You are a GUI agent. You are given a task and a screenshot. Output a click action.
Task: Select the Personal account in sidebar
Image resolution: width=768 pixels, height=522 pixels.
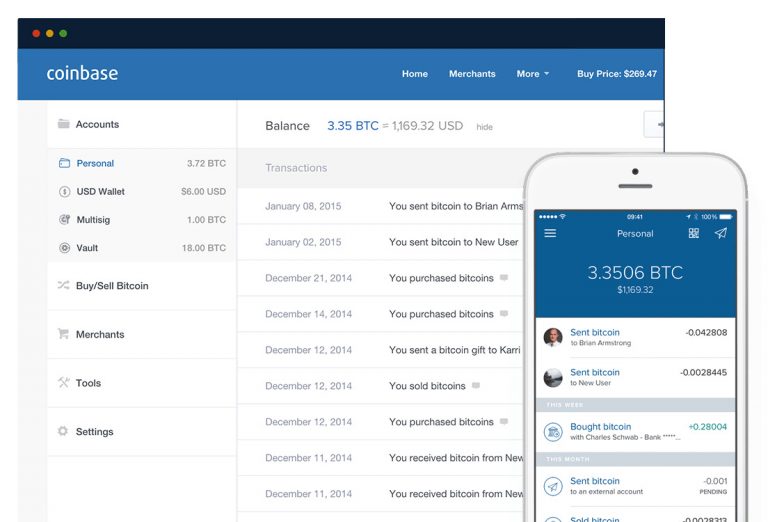(x=142, y=163)
